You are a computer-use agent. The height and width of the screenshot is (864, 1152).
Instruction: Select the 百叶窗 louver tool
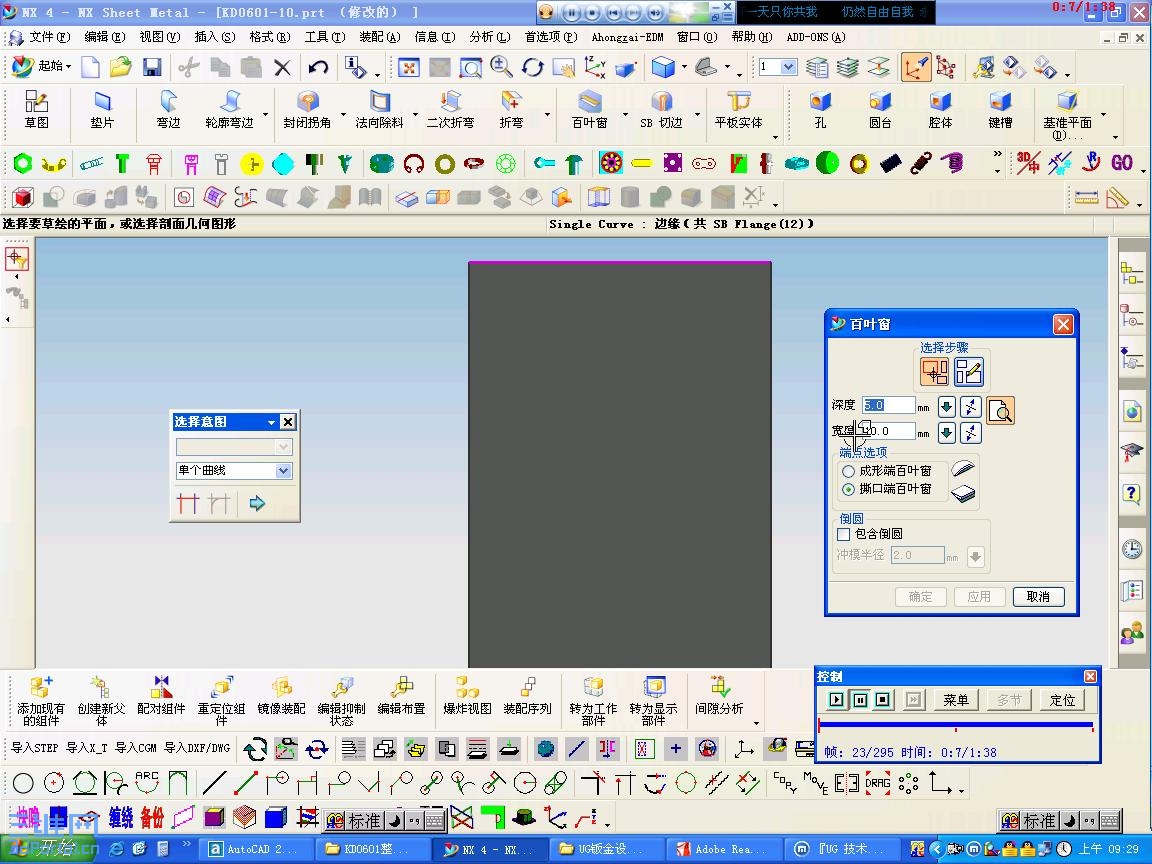click(x=589, y=111)
